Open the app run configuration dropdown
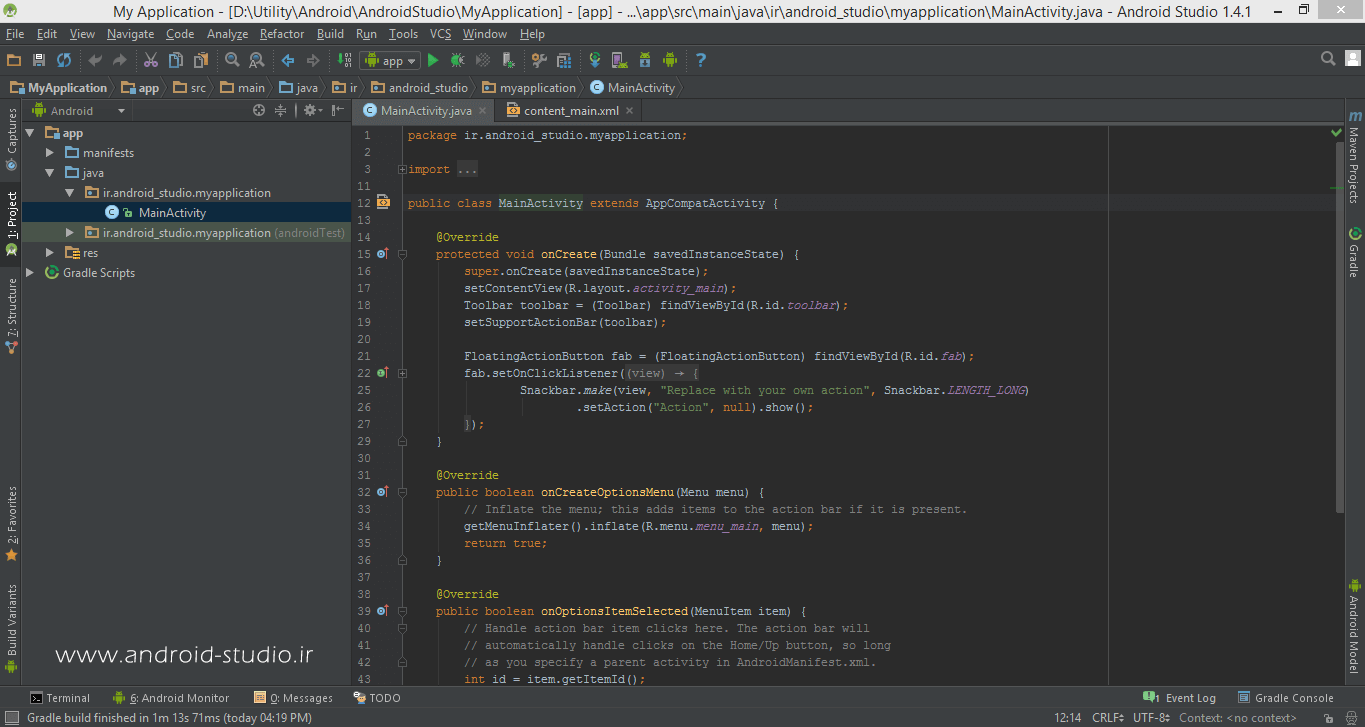The height and width of the screenshot is (727, 1365). (x=391, y=61)
